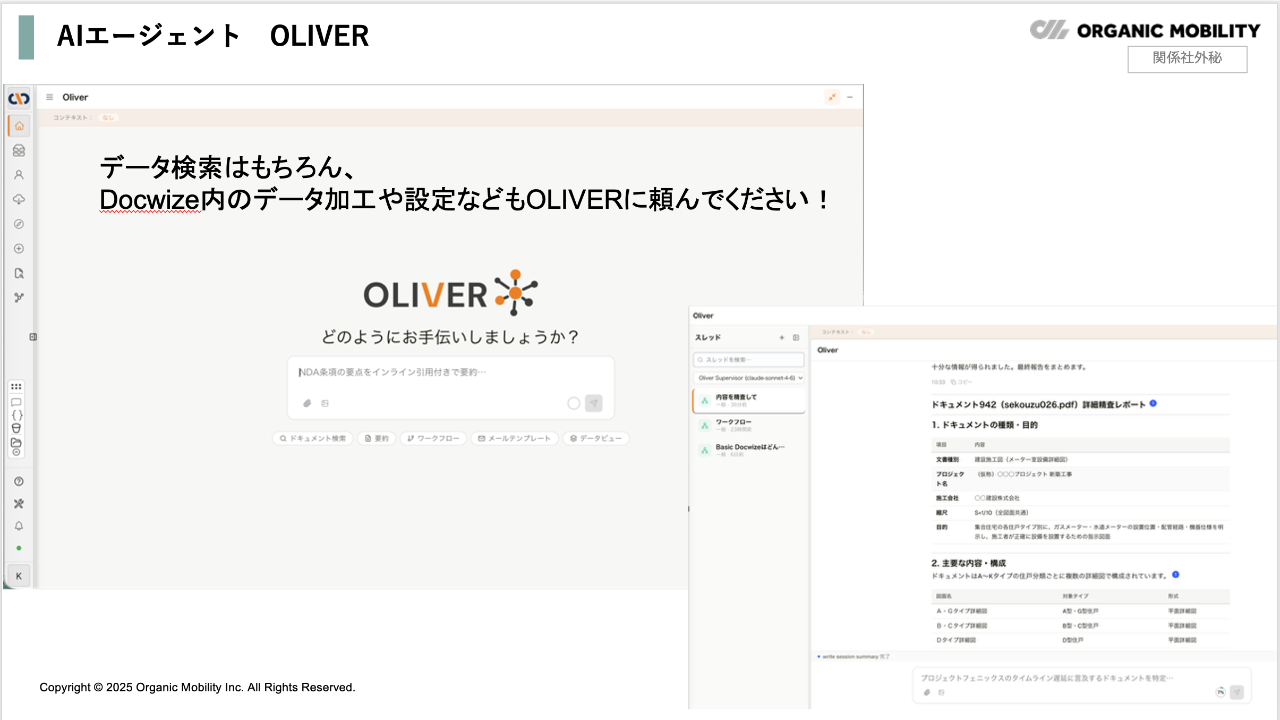Open the 内容を精査して thread
The width and height of the screenshot is (1280, 720).
click(x=749, y=400)
